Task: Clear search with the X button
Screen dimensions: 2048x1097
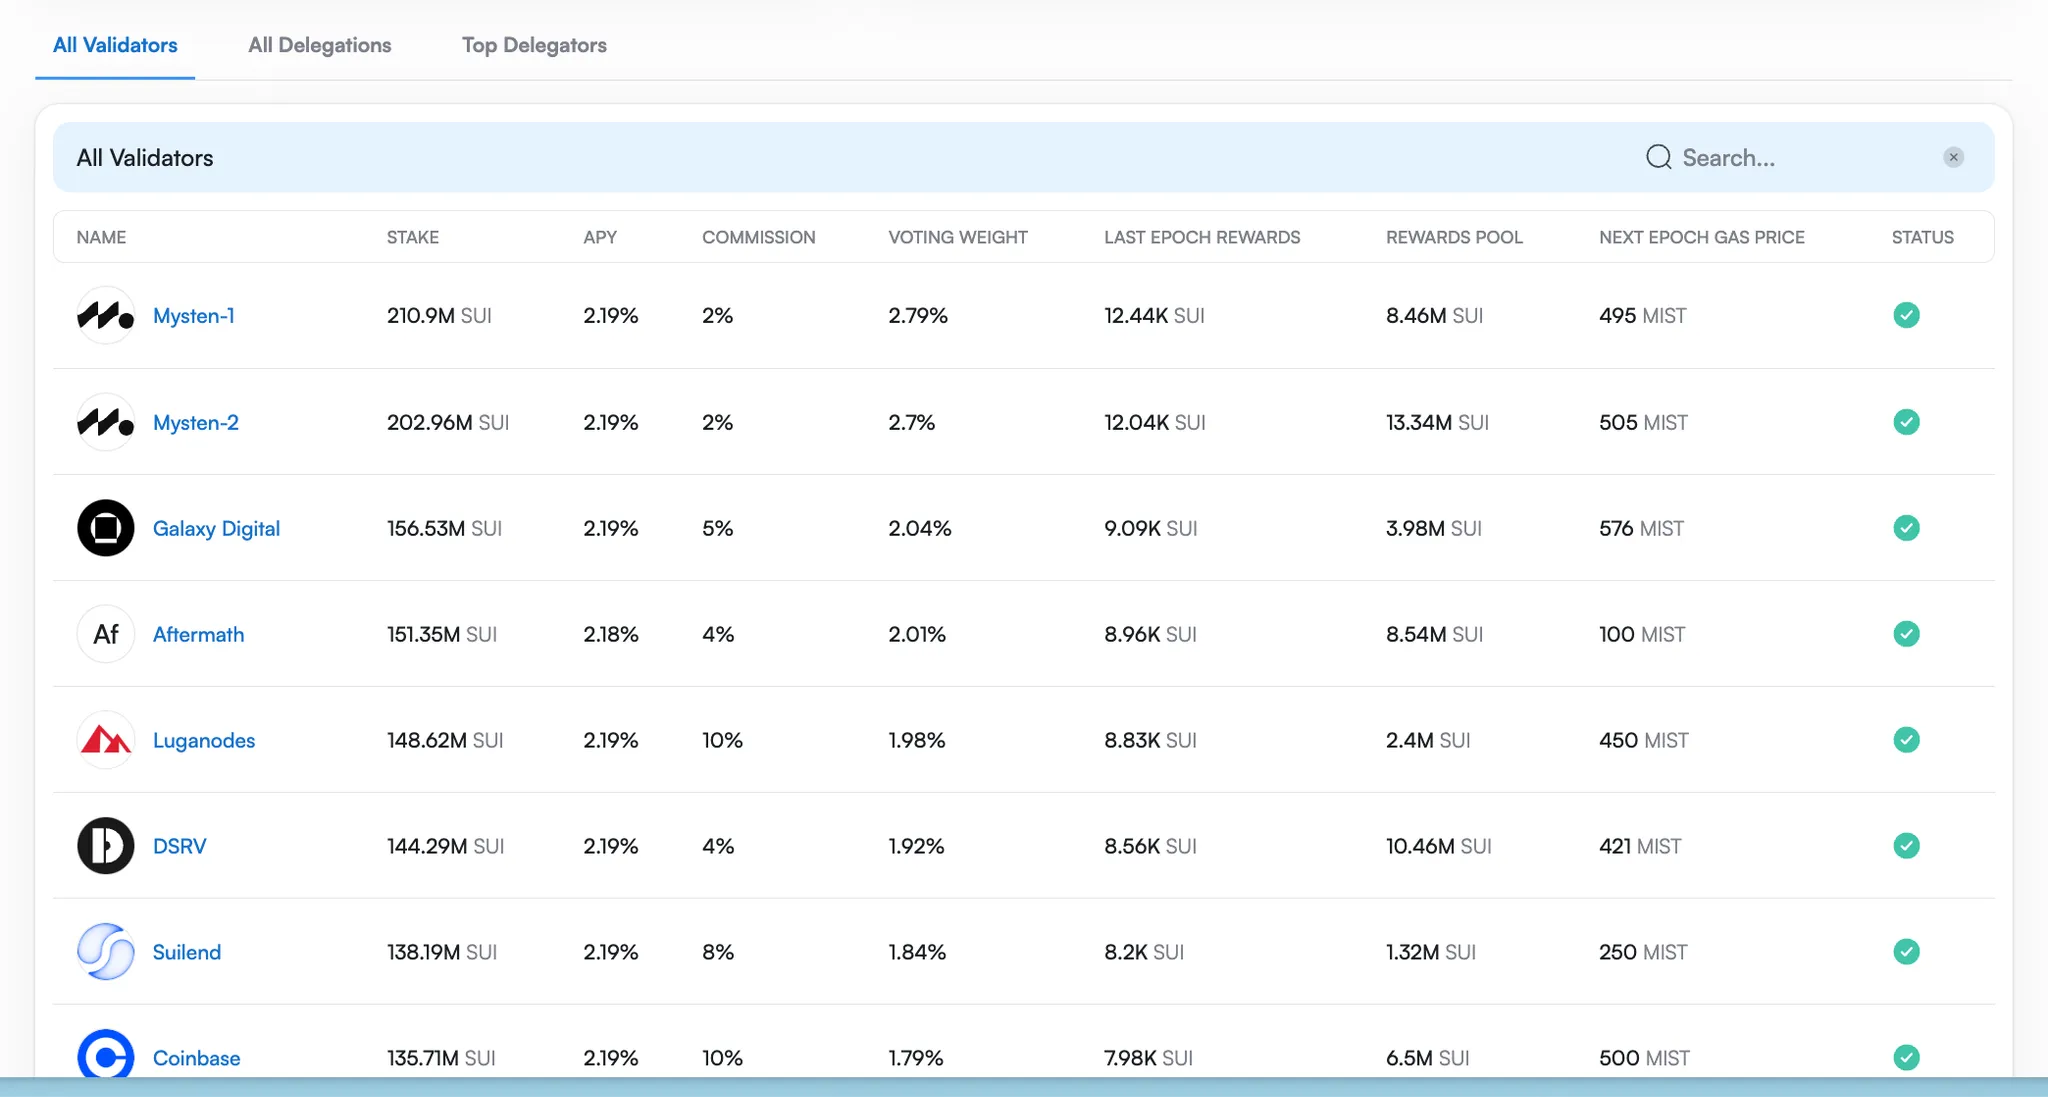Action: pos(1953,157)
